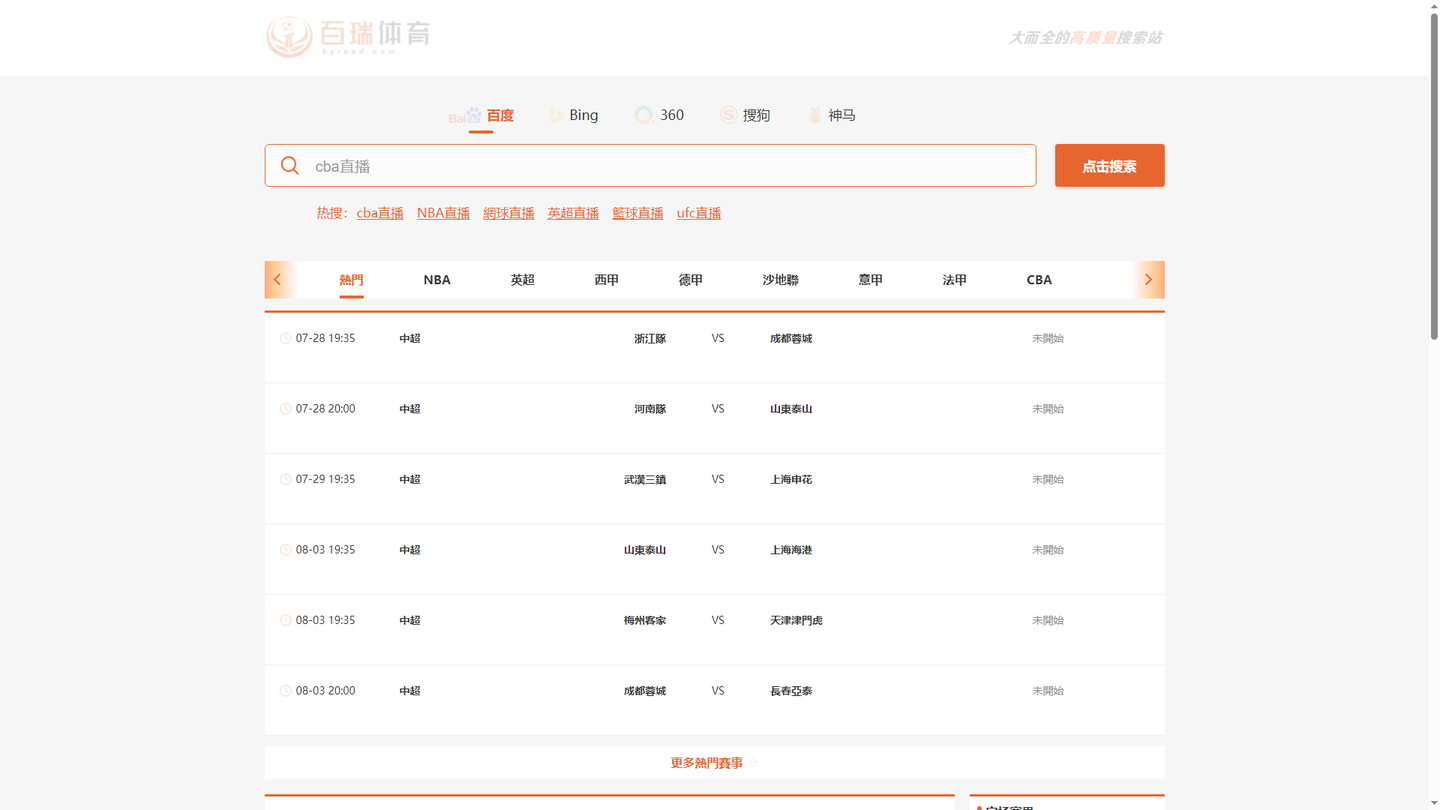1440x810 pixels.
Task: Select the 搜狗 search engine tab
Action: 745,115
